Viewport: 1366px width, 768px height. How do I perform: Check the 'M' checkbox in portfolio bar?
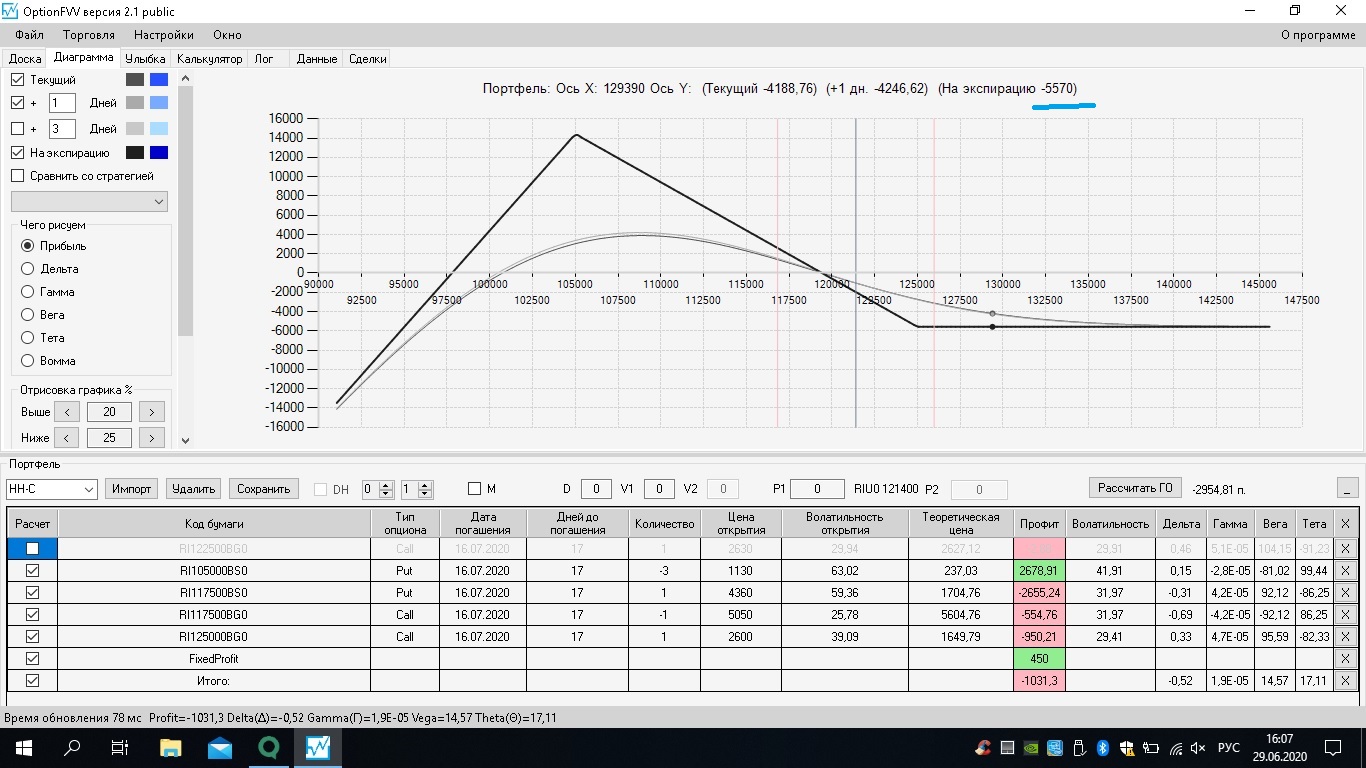475,489
